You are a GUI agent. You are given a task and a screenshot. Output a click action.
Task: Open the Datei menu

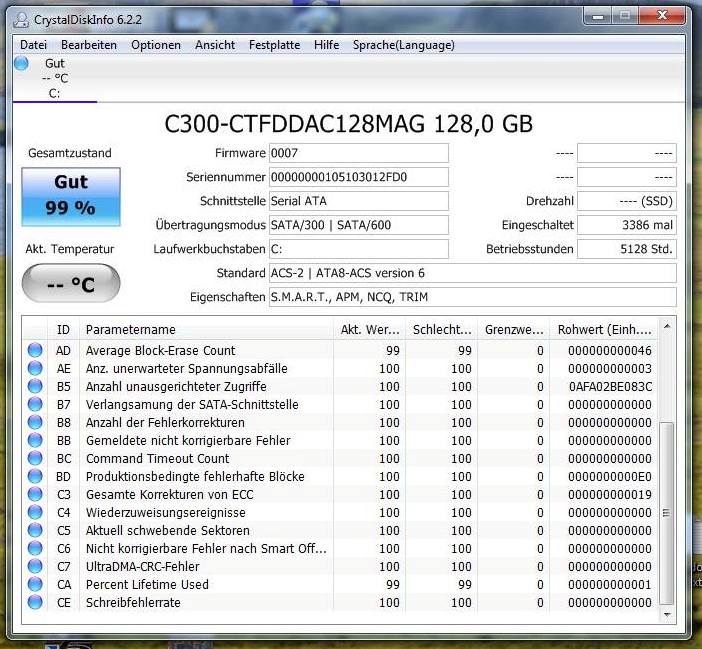pos(33,45)
